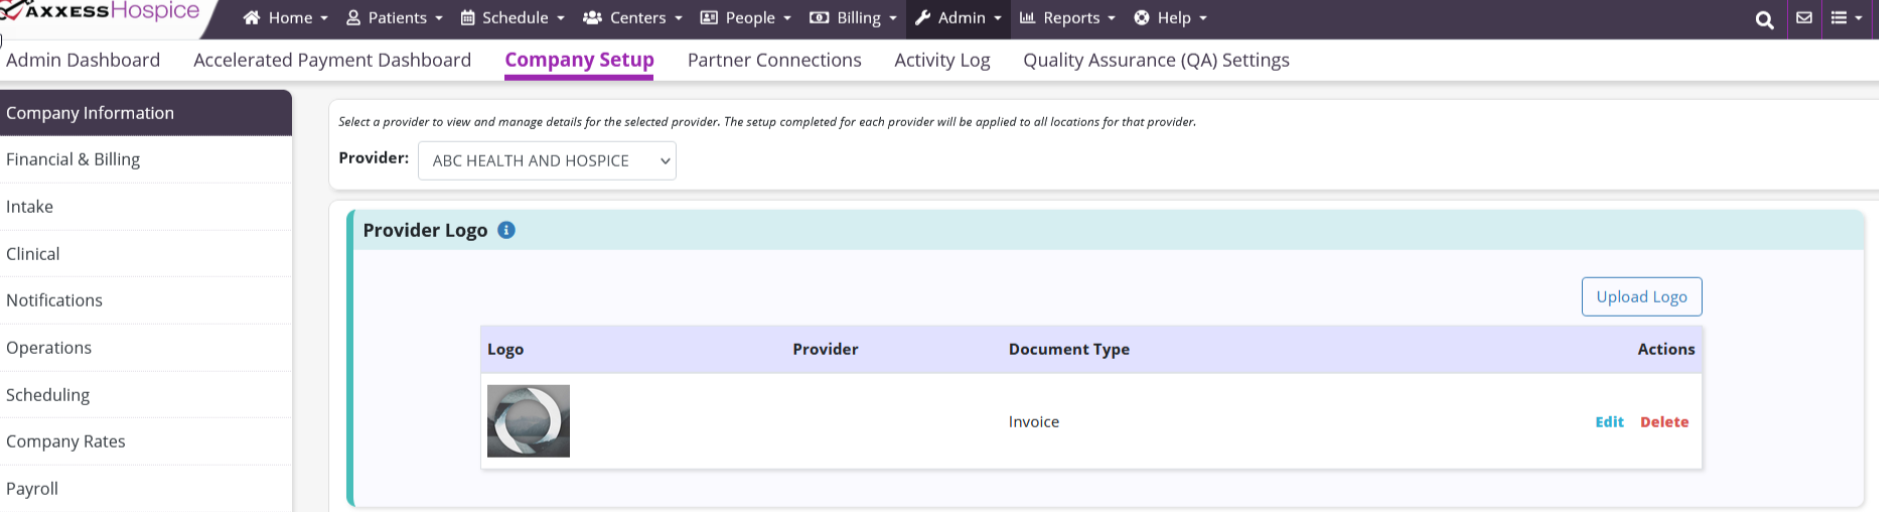This screenshot has height=512, width=1879.
Task: Select Financial & Billing in sidebar
Action: pyautogui.click(x=73, y=160)
